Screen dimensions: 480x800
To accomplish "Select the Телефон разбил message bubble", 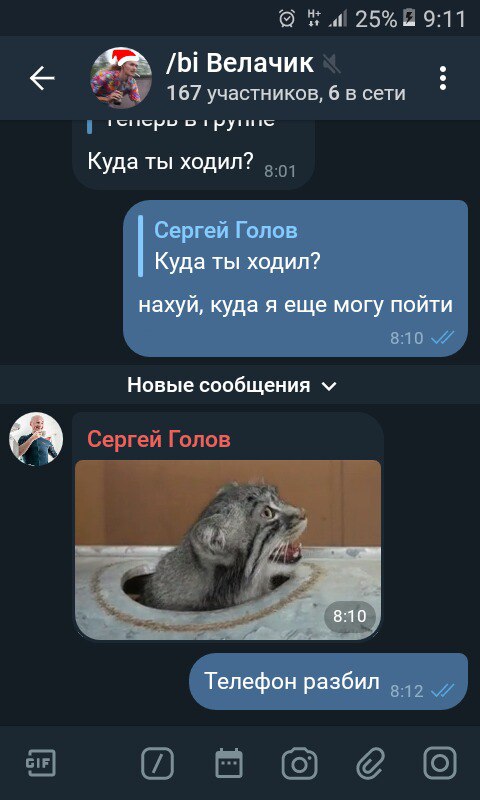I will click(329, 681).
